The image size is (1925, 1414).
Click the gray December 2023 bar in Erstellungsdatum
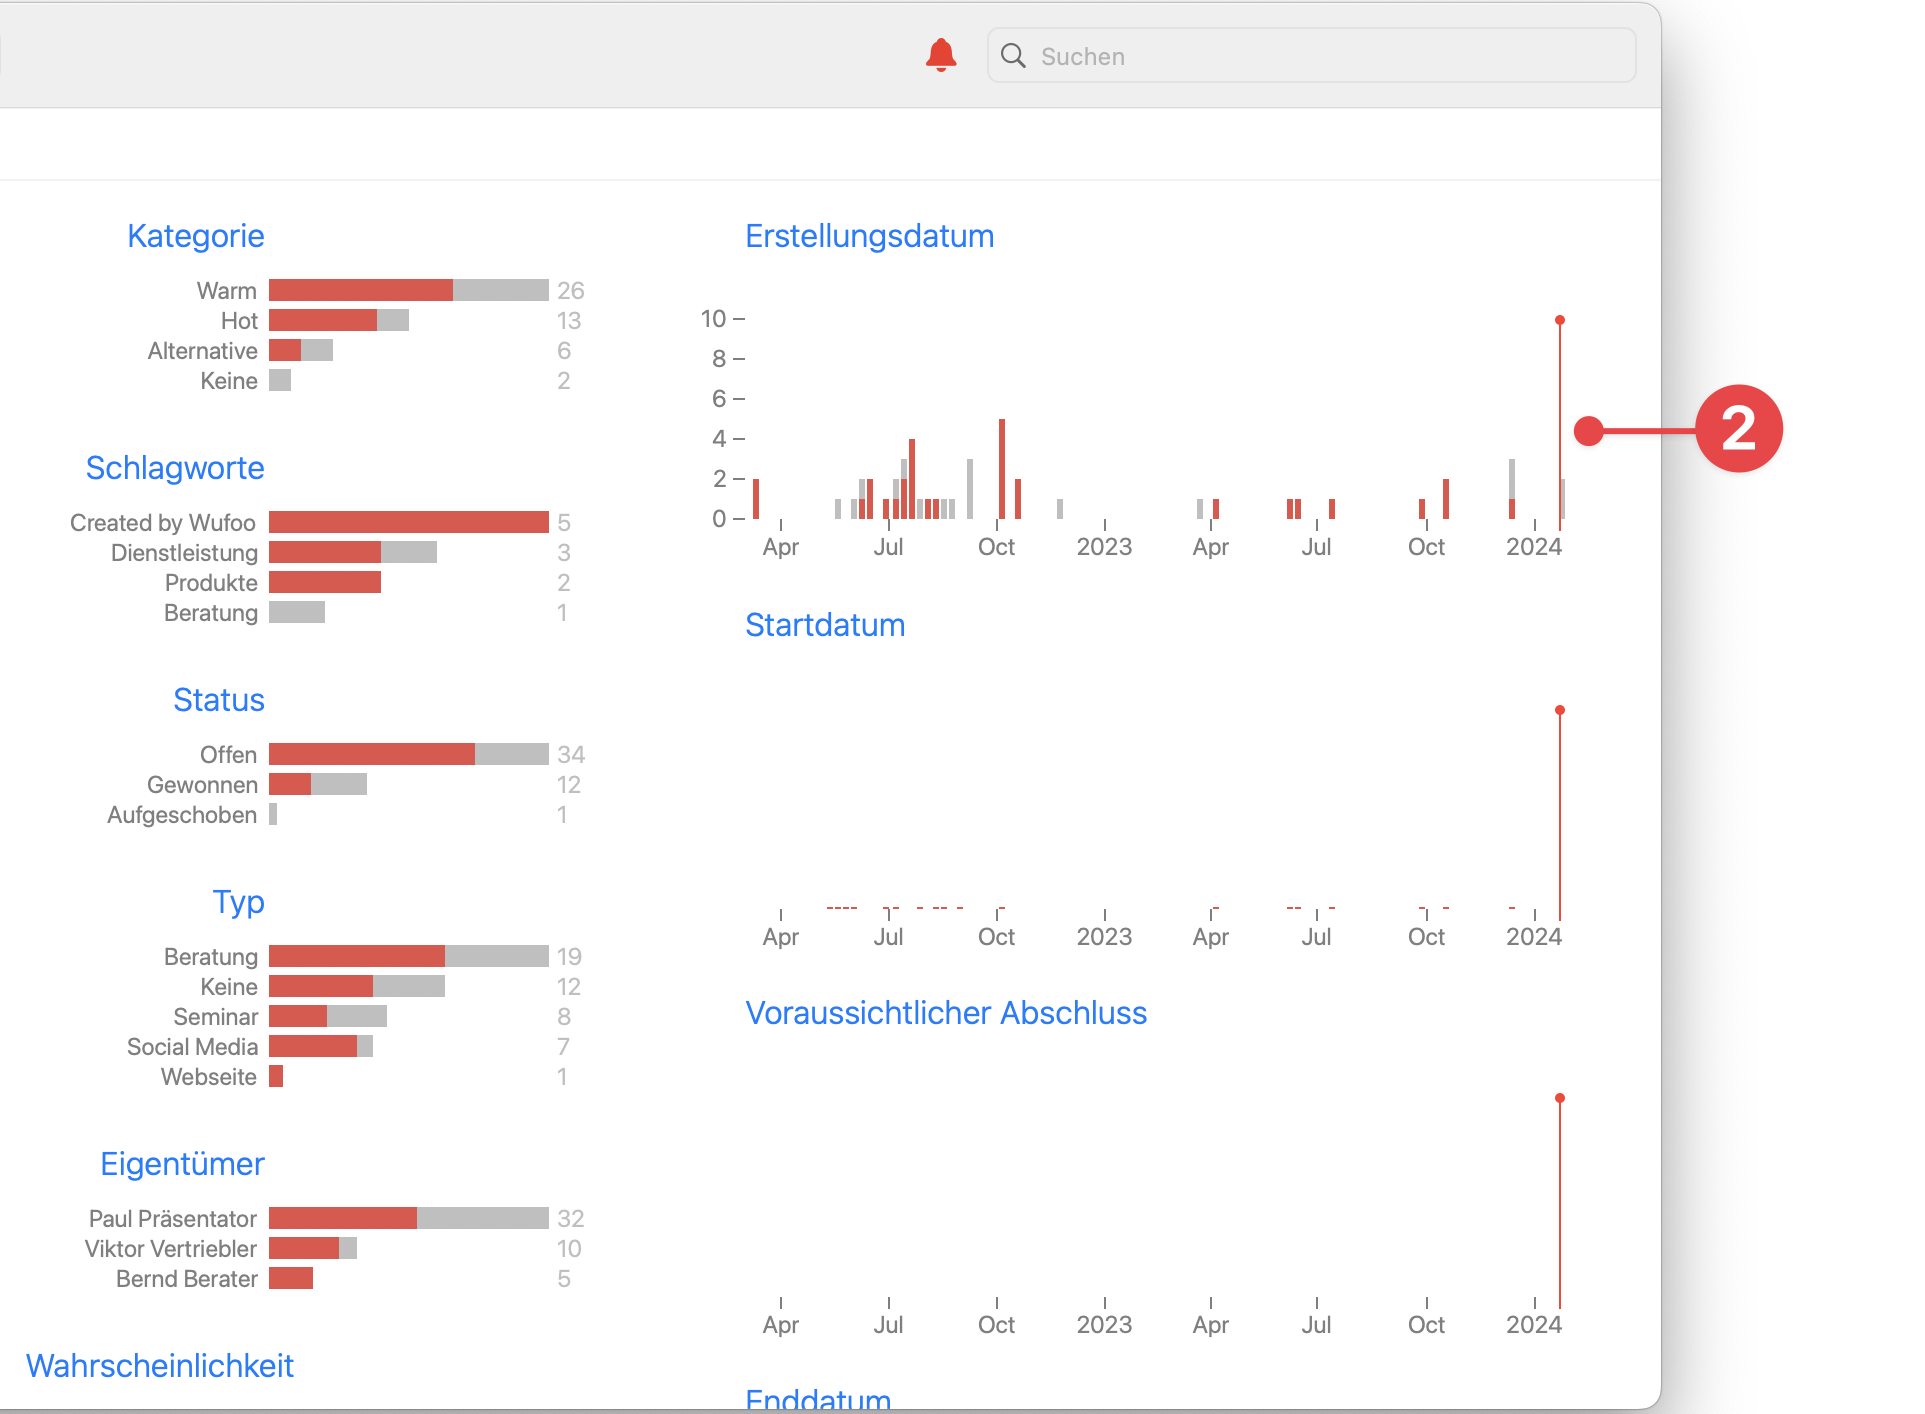[x=1511, y=479]
